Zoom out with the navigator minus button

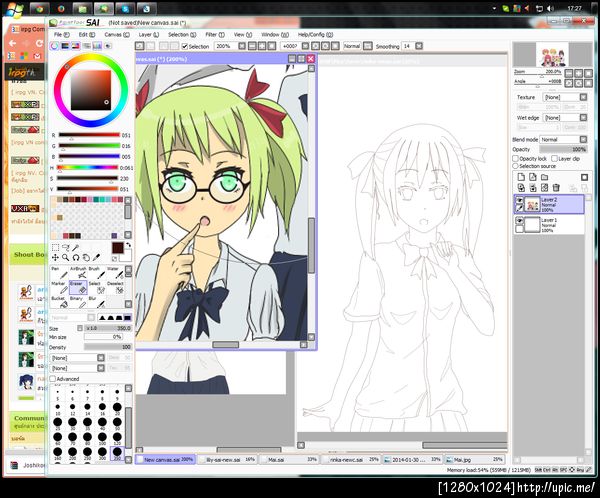coord(569,73)
